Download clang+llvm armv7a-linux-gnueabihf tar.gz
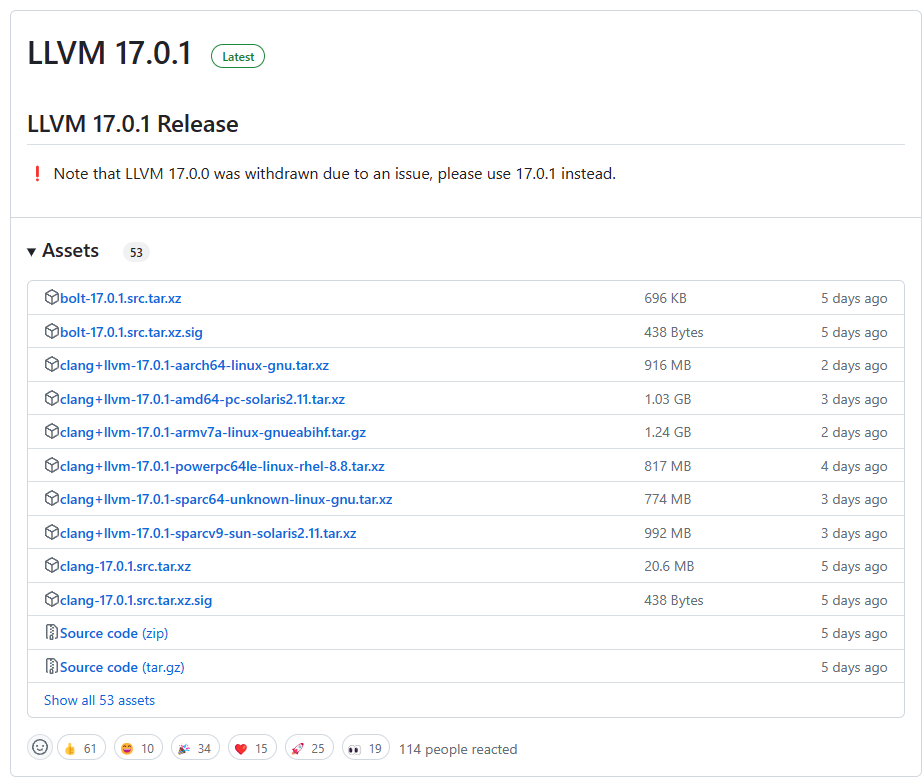The image size is (923, 784). (x=213, y=433)
